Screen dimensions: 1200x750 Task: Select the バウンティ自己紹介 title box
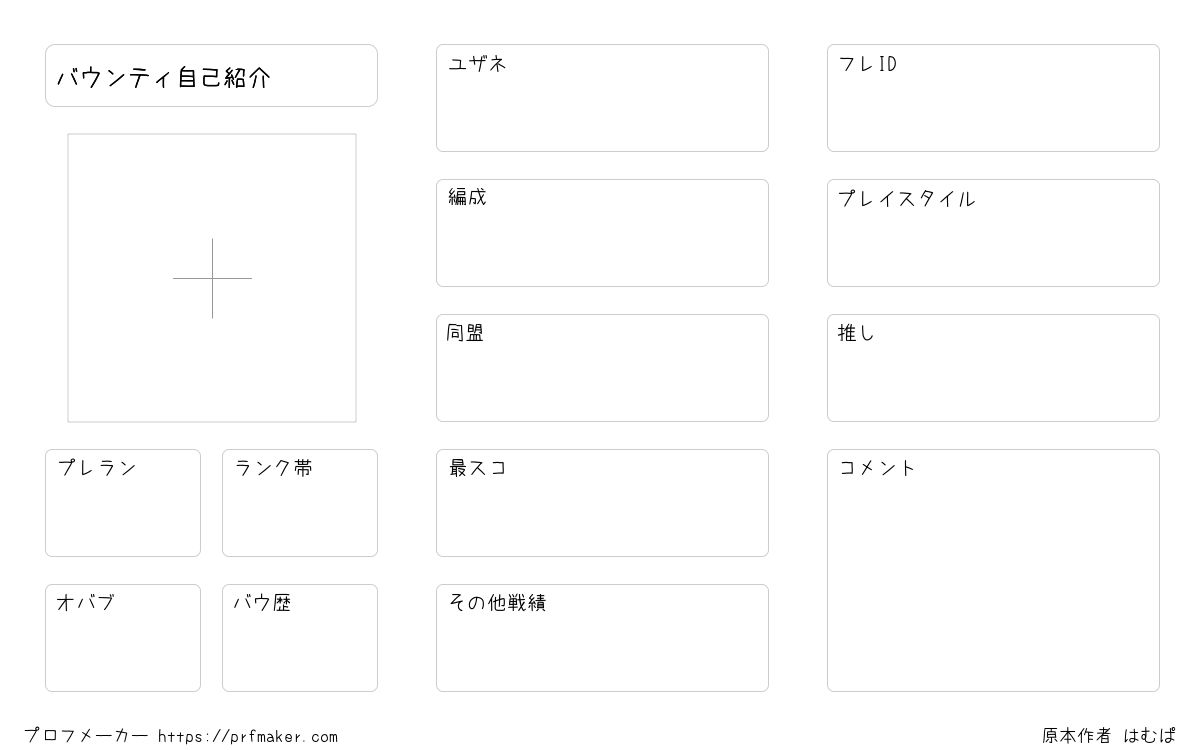(x=211, y=75)
